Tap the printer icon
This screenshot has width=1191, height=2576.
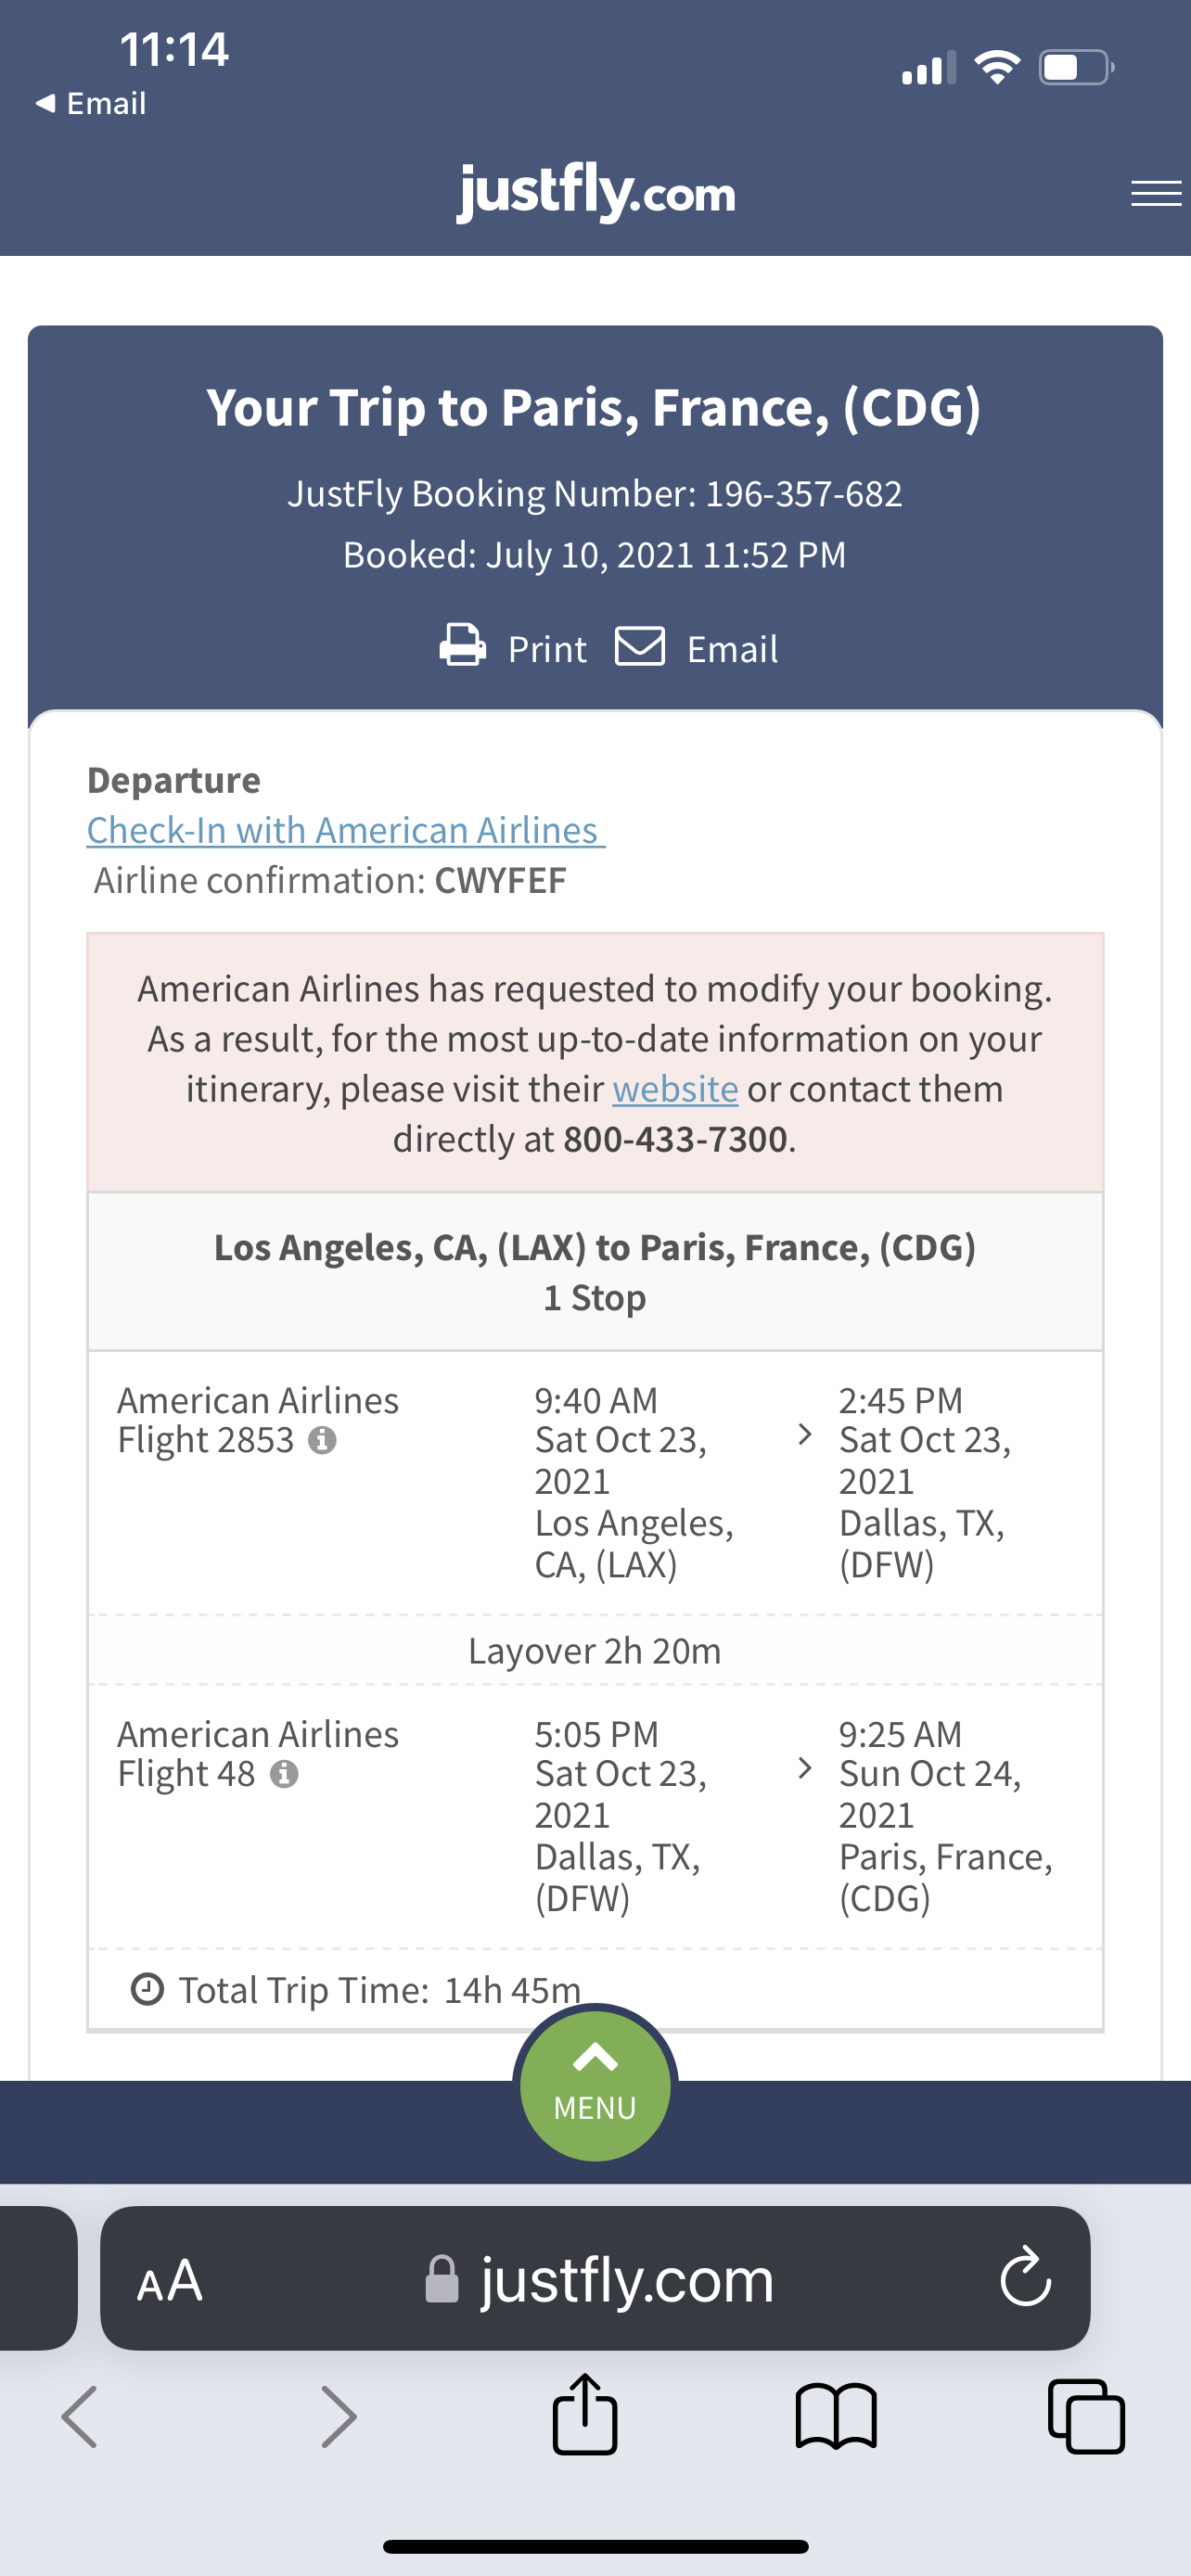(462, 646)
